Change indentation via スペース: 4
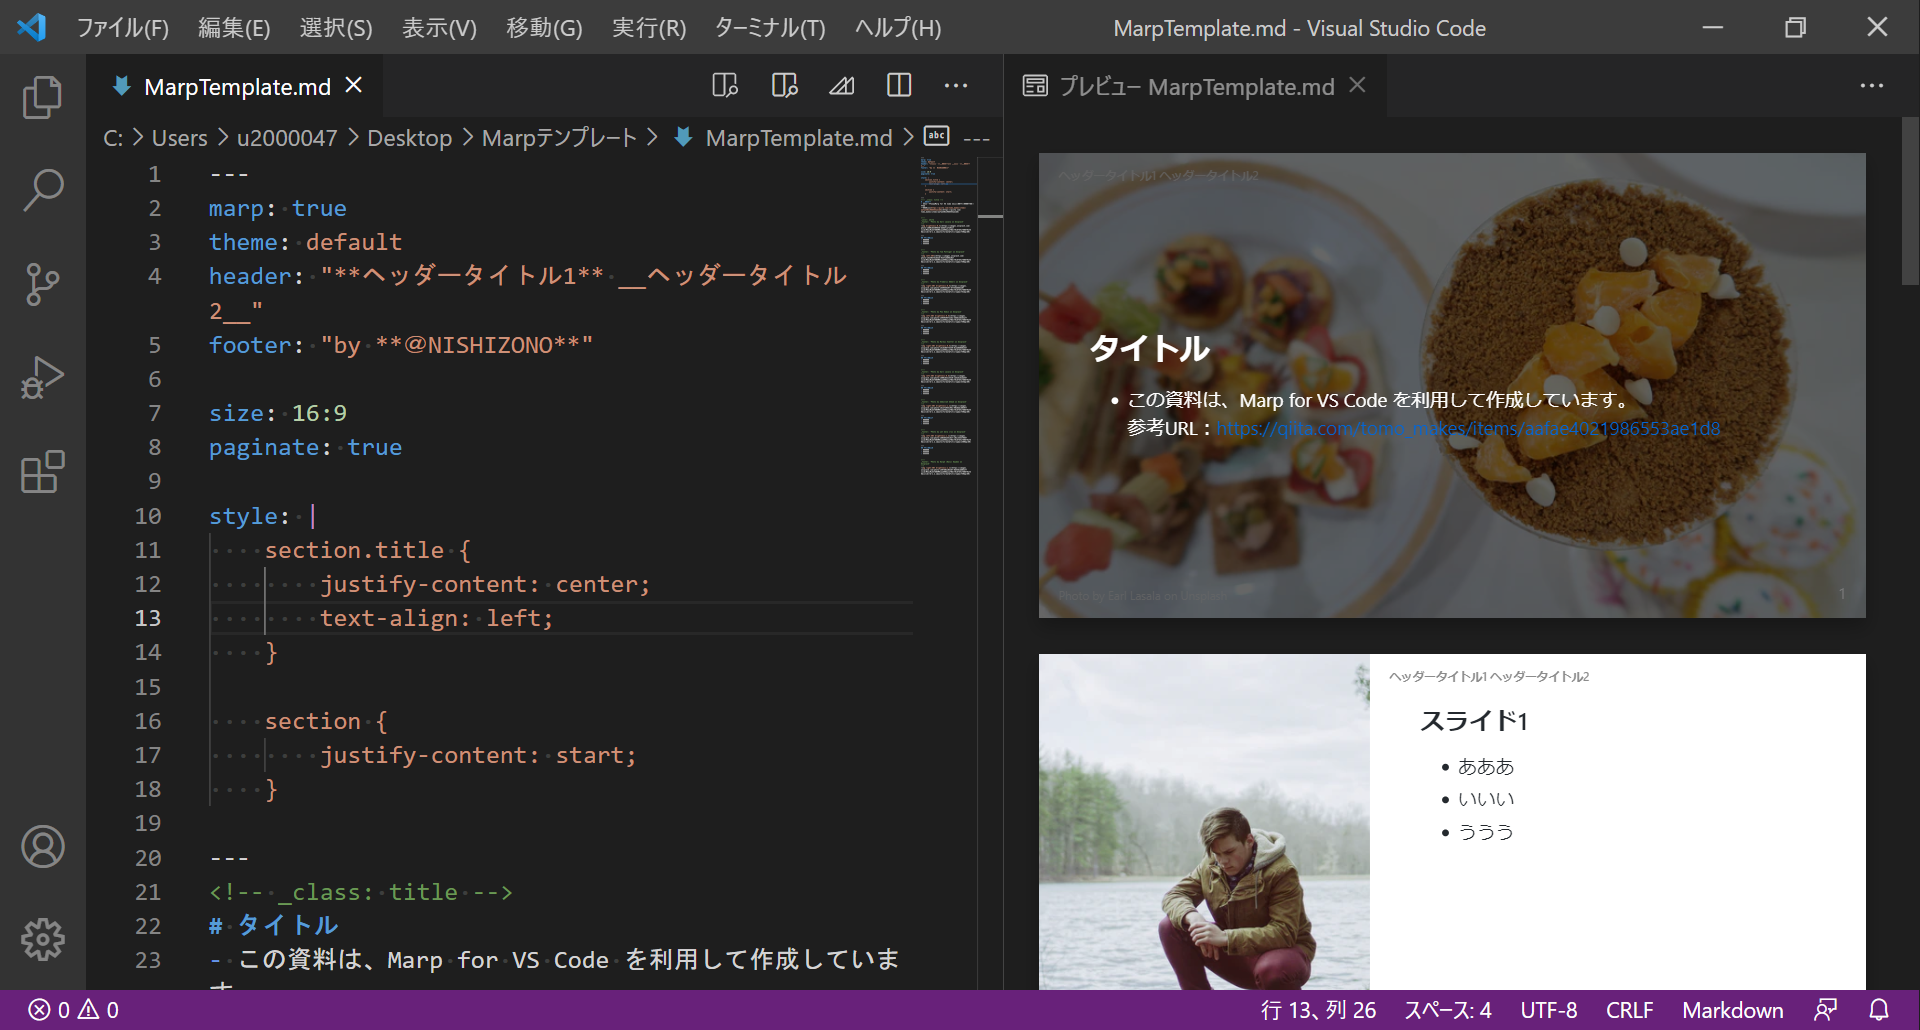This screenshot has width=1920, height=1030. (1448, 1010)
